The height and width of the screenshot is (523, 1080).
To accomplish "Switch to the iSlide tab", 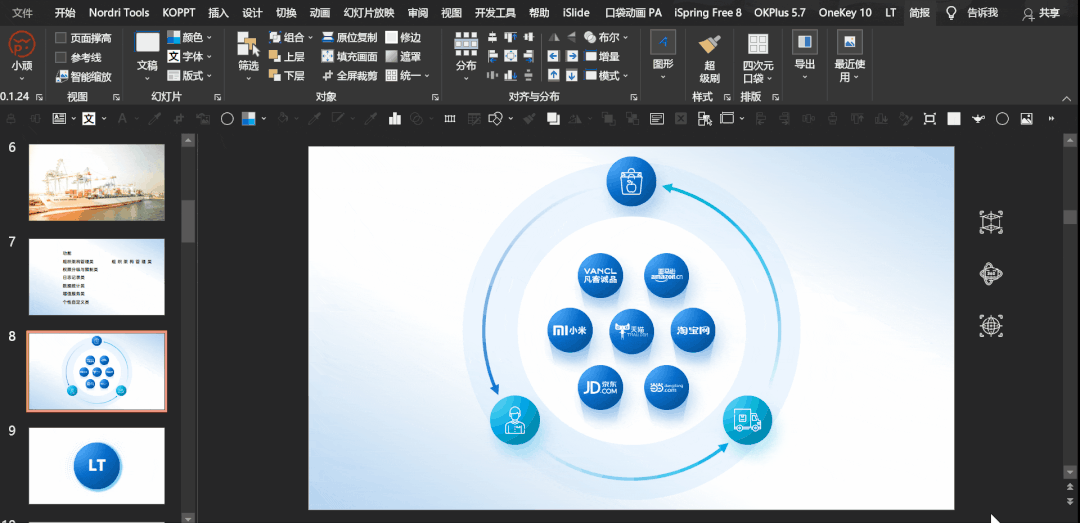I will [576, 12].
